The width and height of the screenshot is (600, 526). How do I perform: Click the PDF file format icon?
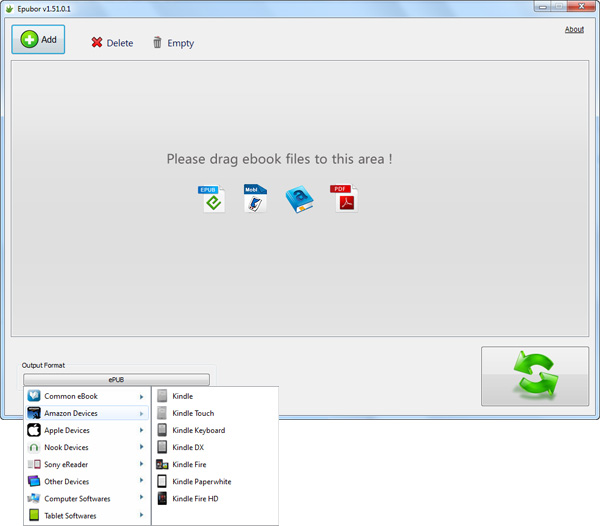344,199
